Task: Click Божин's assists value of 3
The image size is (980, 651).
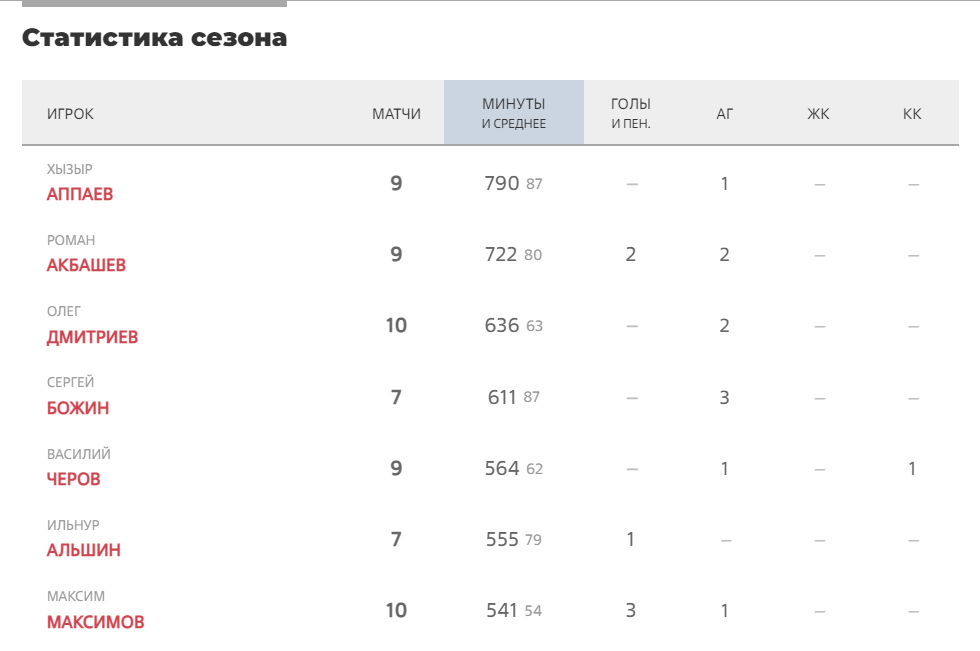Action: [x=724, y=397]
